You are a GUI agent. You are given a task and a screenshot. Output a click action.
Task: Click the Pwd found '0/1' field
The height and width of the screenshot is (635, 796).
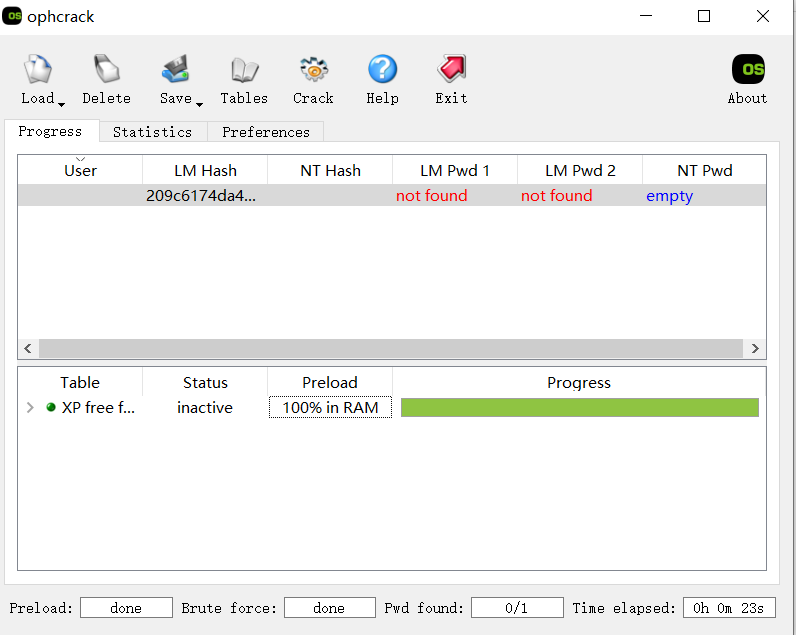point(517,608)
